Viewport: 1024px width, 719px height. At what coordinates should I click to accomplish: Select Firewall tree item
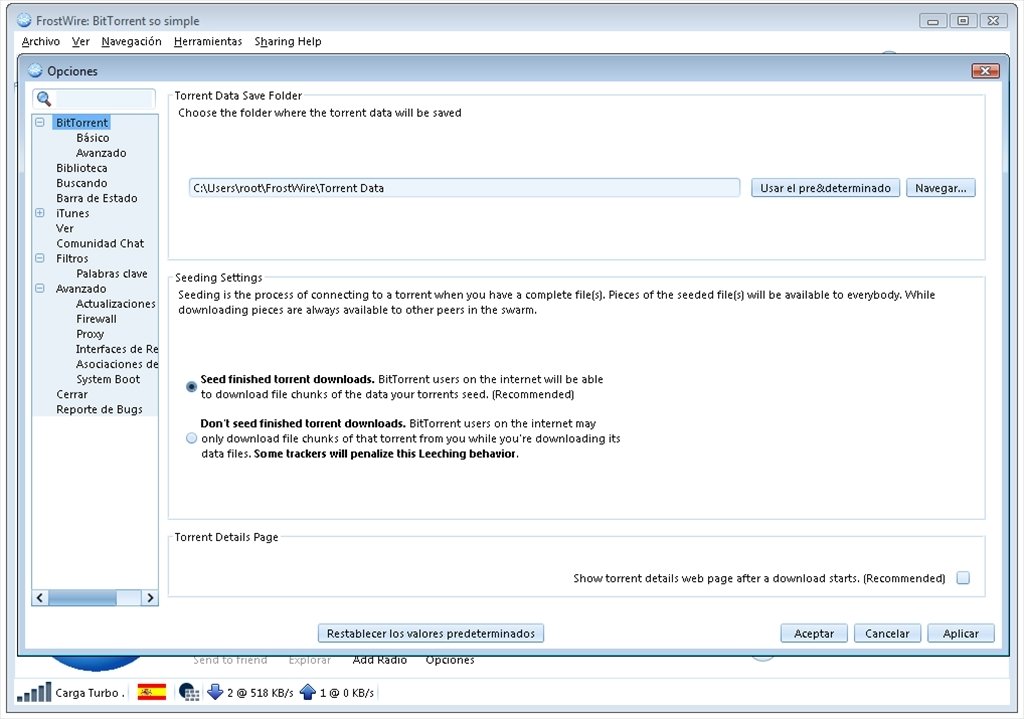click(x=96, y=319)
